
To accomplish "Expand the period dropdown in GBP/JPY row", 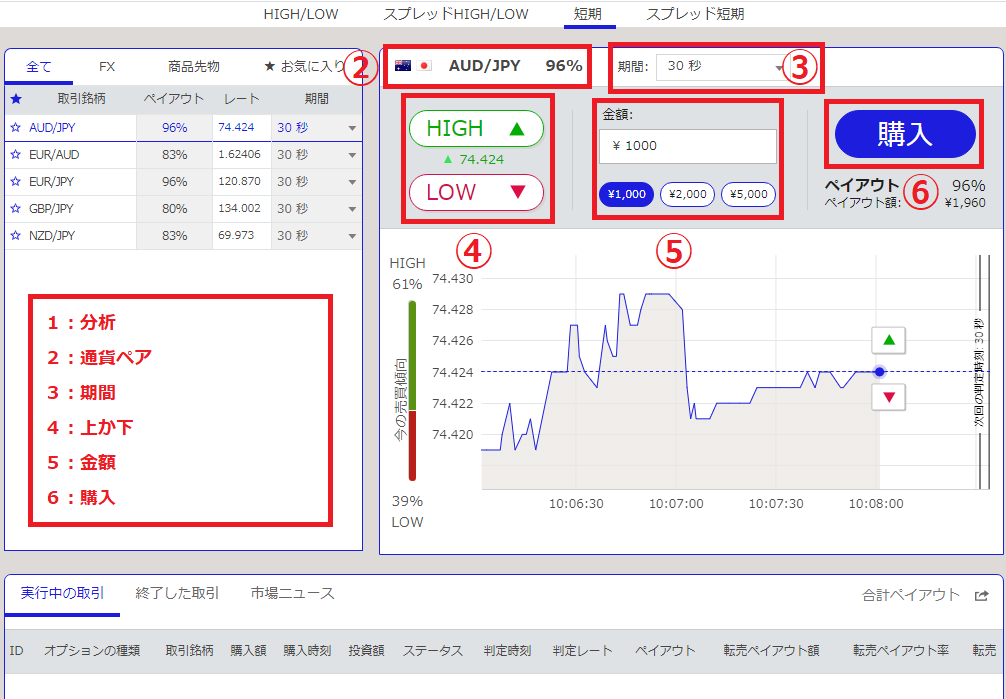I will pos(352,209).
